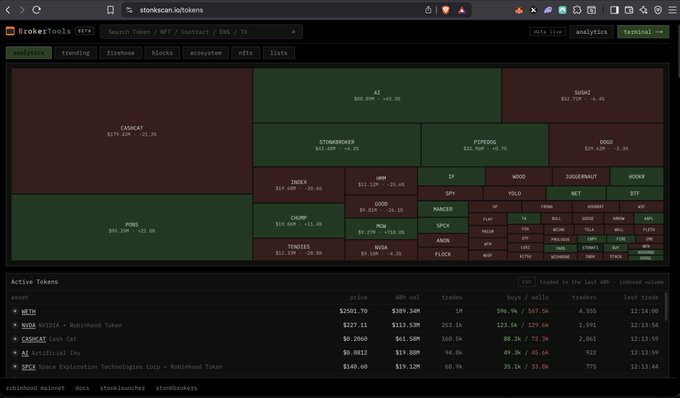Click the robinhood mainnet footer link
This screenshot has width=680, height=398.
pos(35,388)
